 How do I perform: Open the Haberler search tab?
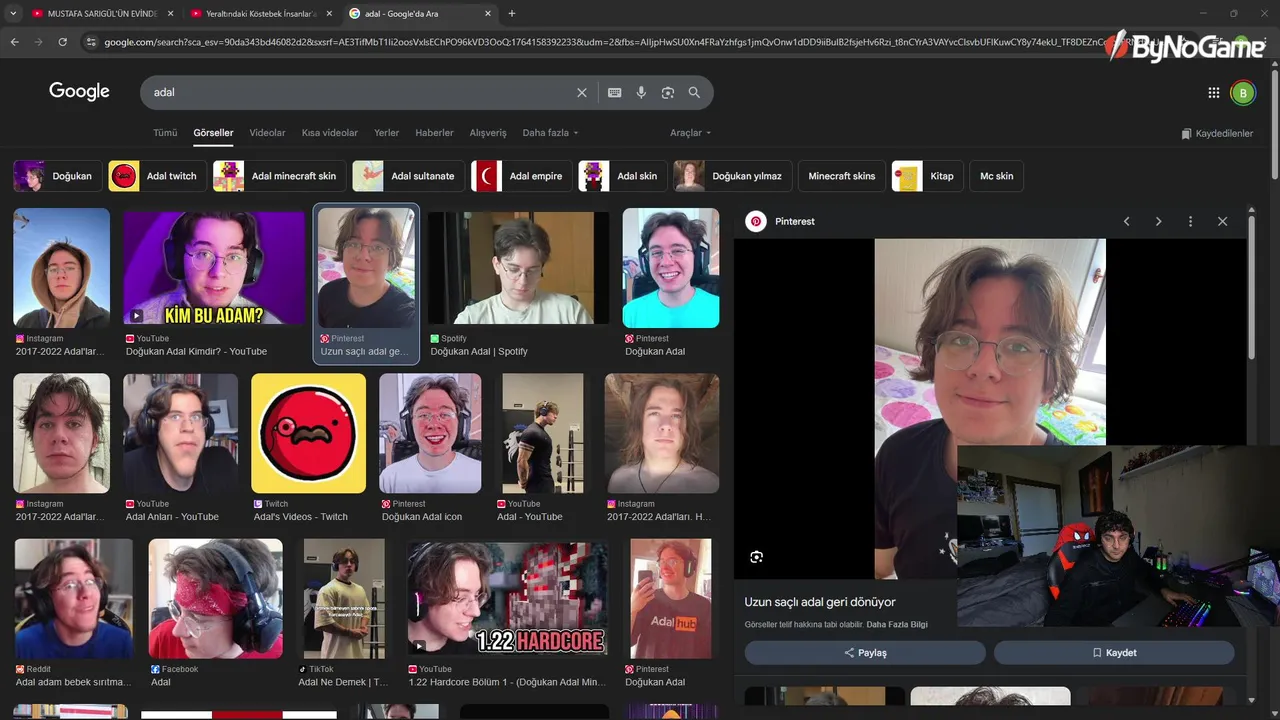[434, 133]
